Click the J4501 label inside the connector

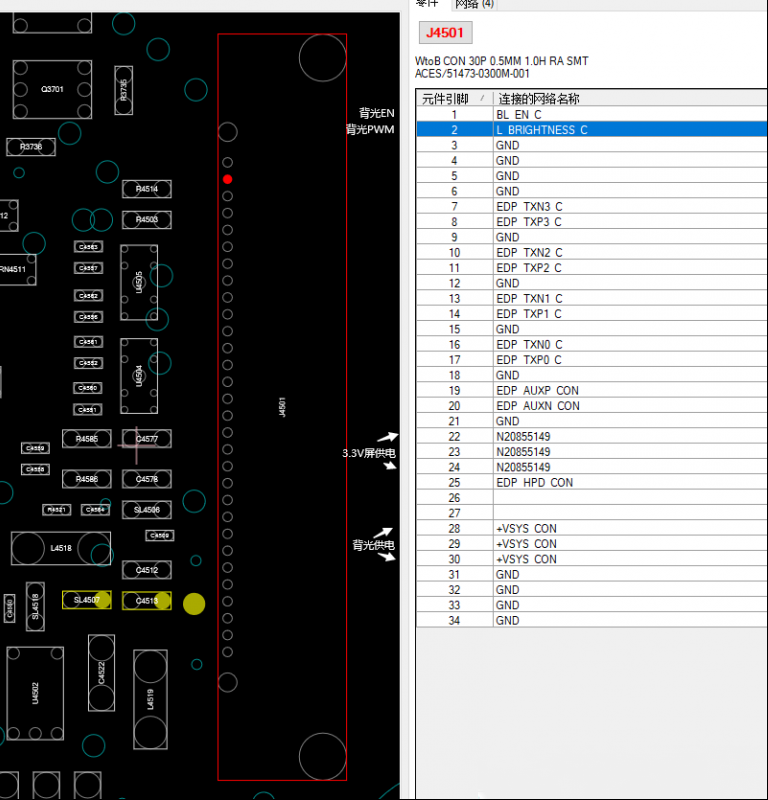coord(282,407)
